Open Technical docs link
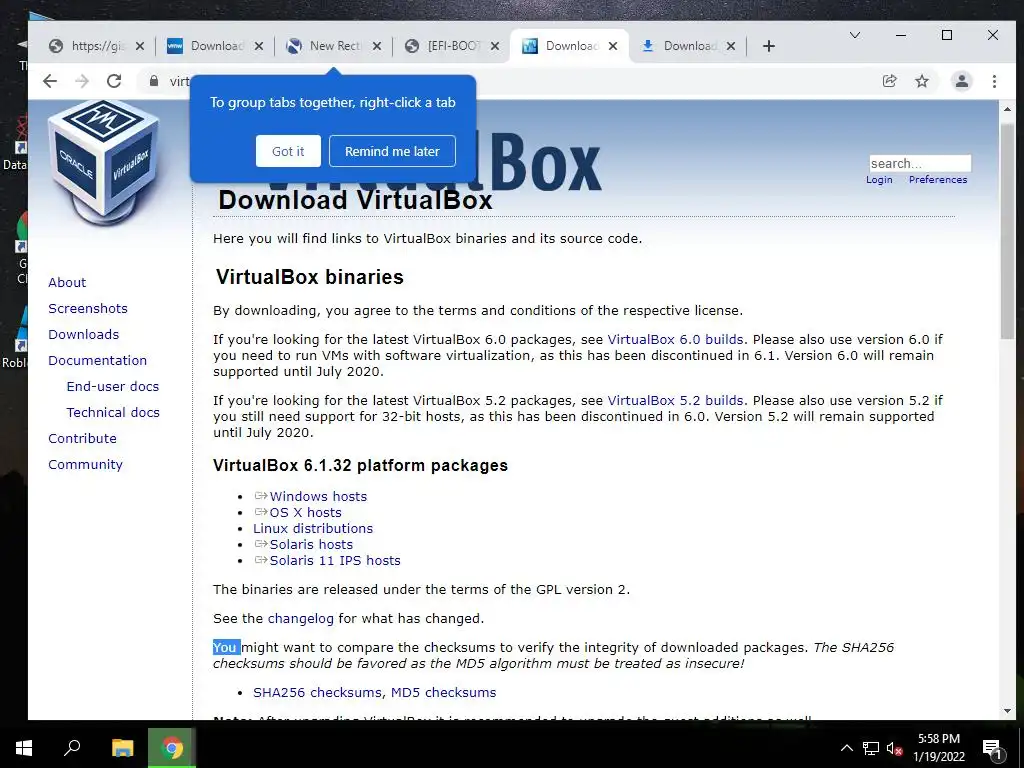 (x=113, y=413)
